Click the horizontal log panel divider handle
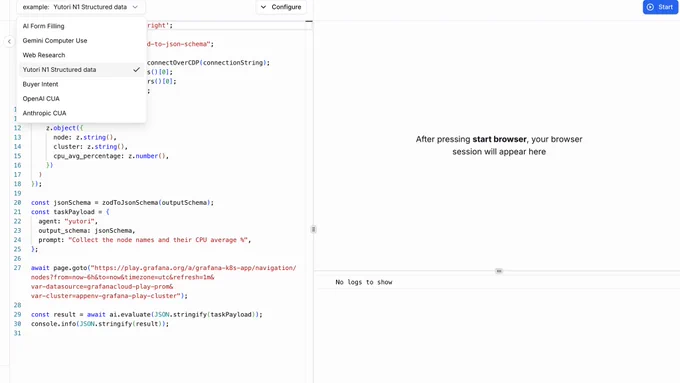This screenshot has width=680, height=383. click(x=499, y=271)
